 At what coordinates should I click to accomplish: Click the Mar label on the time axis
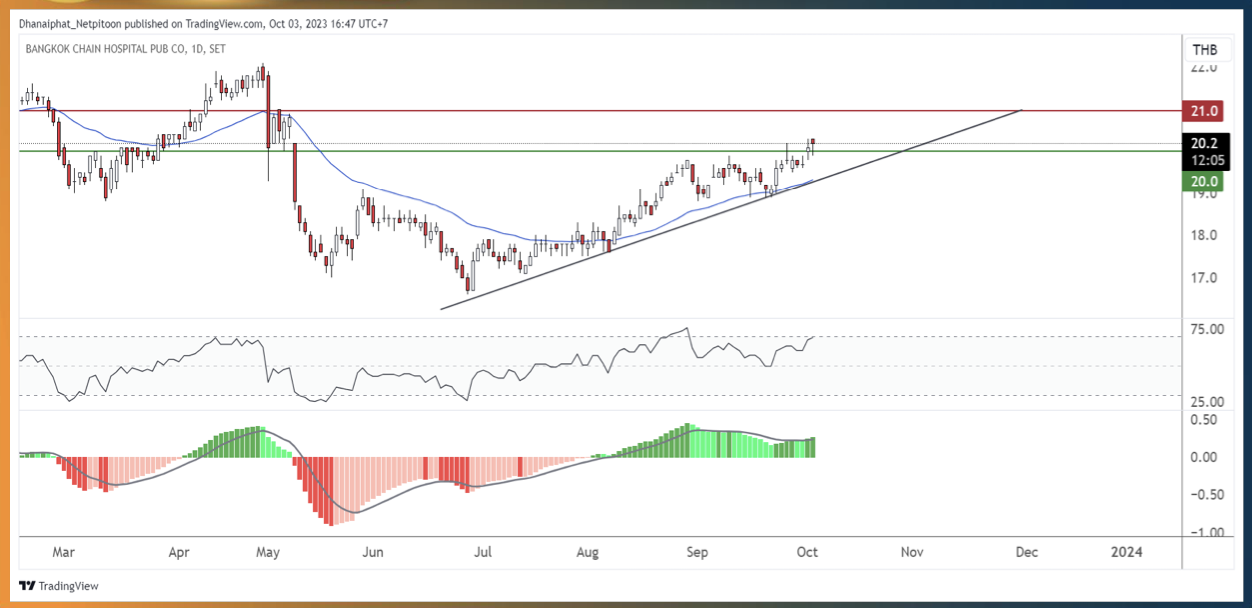tap(64, 551)
